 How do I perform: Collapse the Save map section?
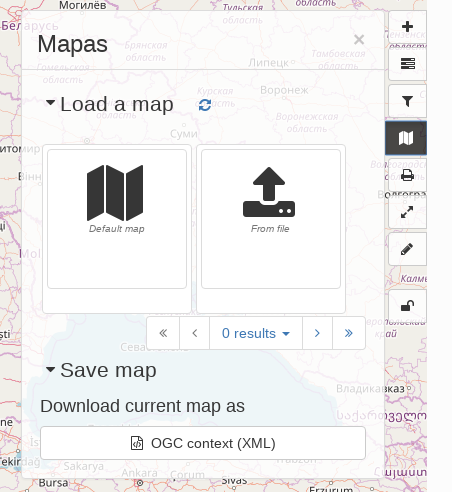pyautogui.click(x=50, y=369)
